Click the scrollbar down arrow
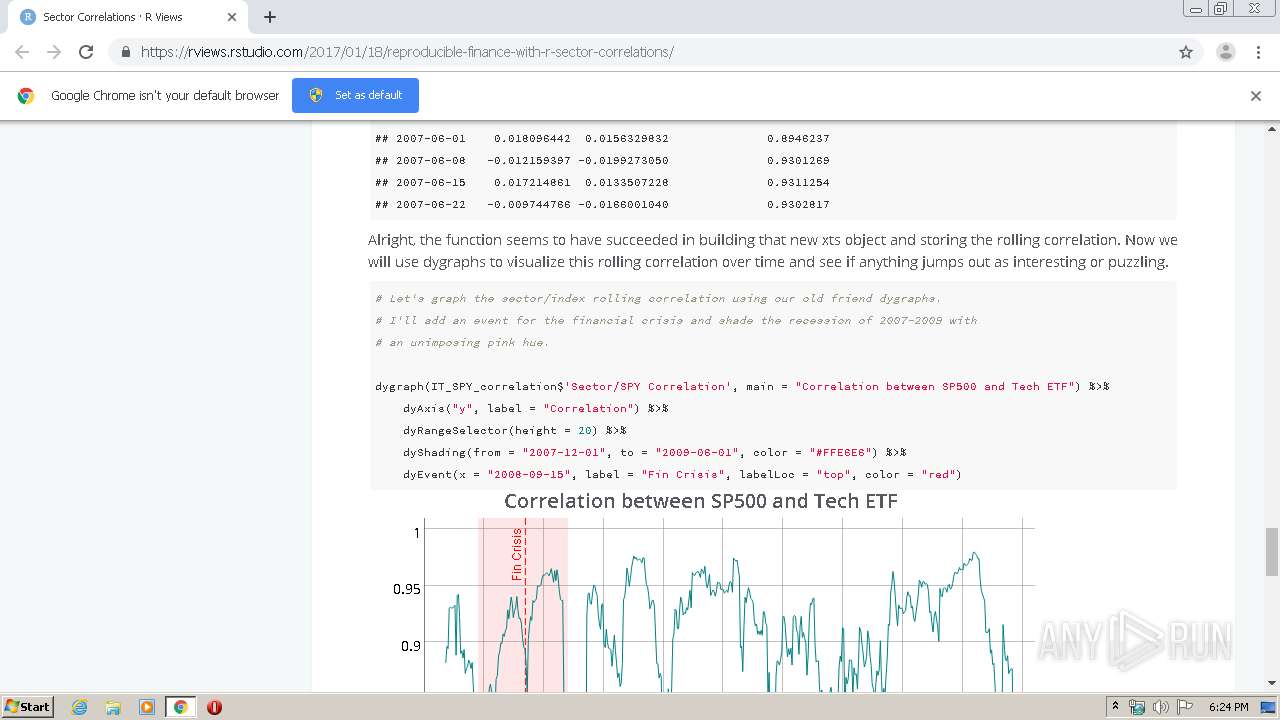The width and height of the screenshot is (1280, 720). pos(1272,683)
